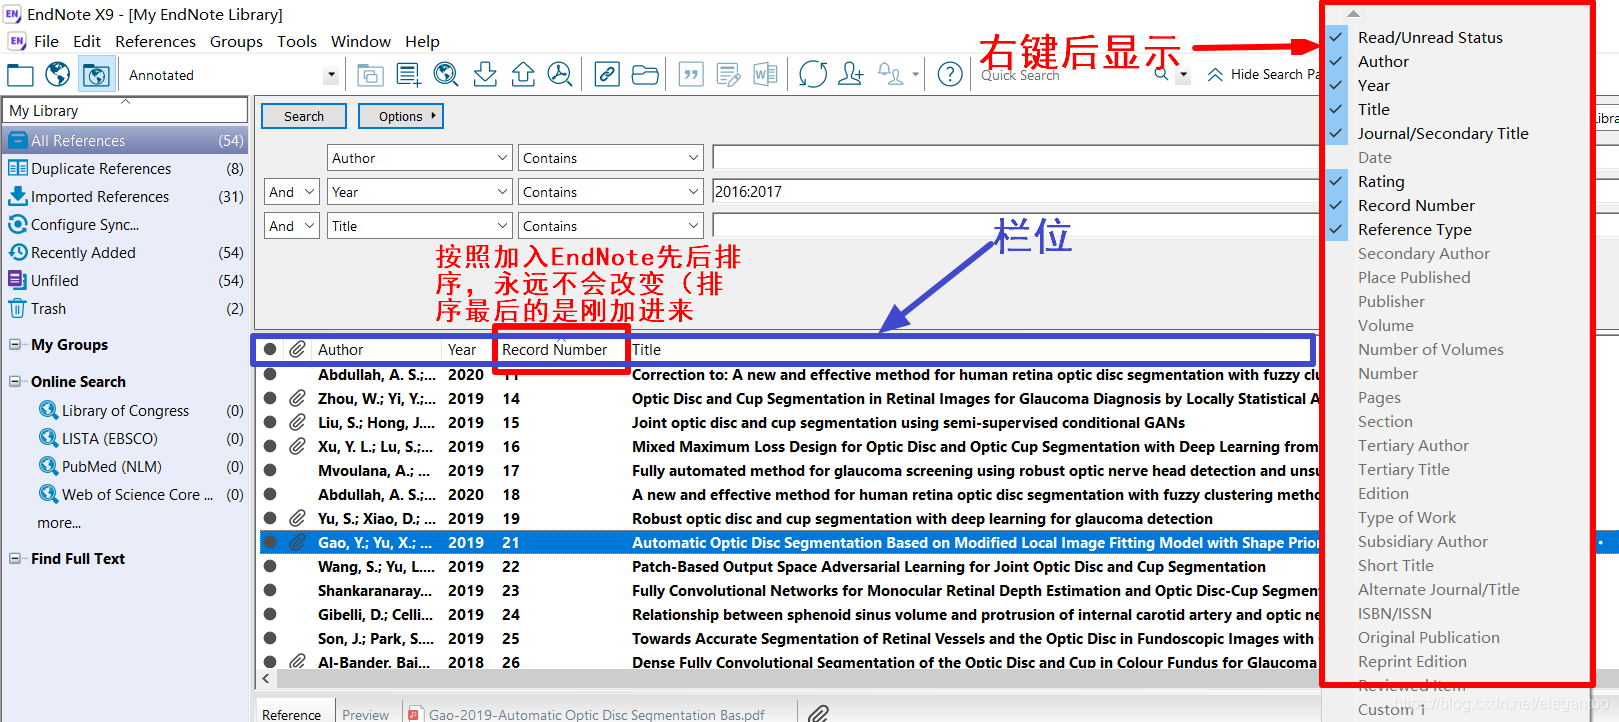Click the New Reference toolbar icon
Viewport: 1619px width, 722px height.
(x=408, y=75)
